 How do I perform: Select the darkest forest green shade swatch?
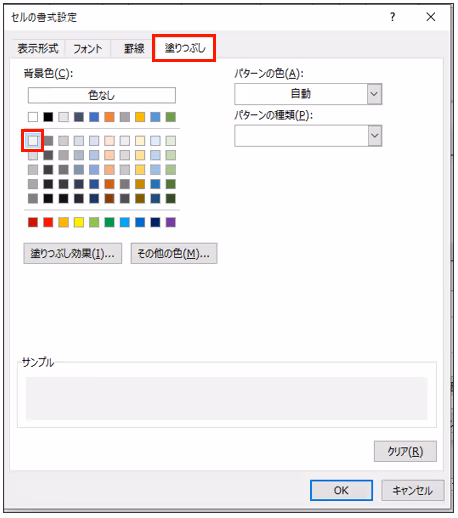click(x=171, y=199)
